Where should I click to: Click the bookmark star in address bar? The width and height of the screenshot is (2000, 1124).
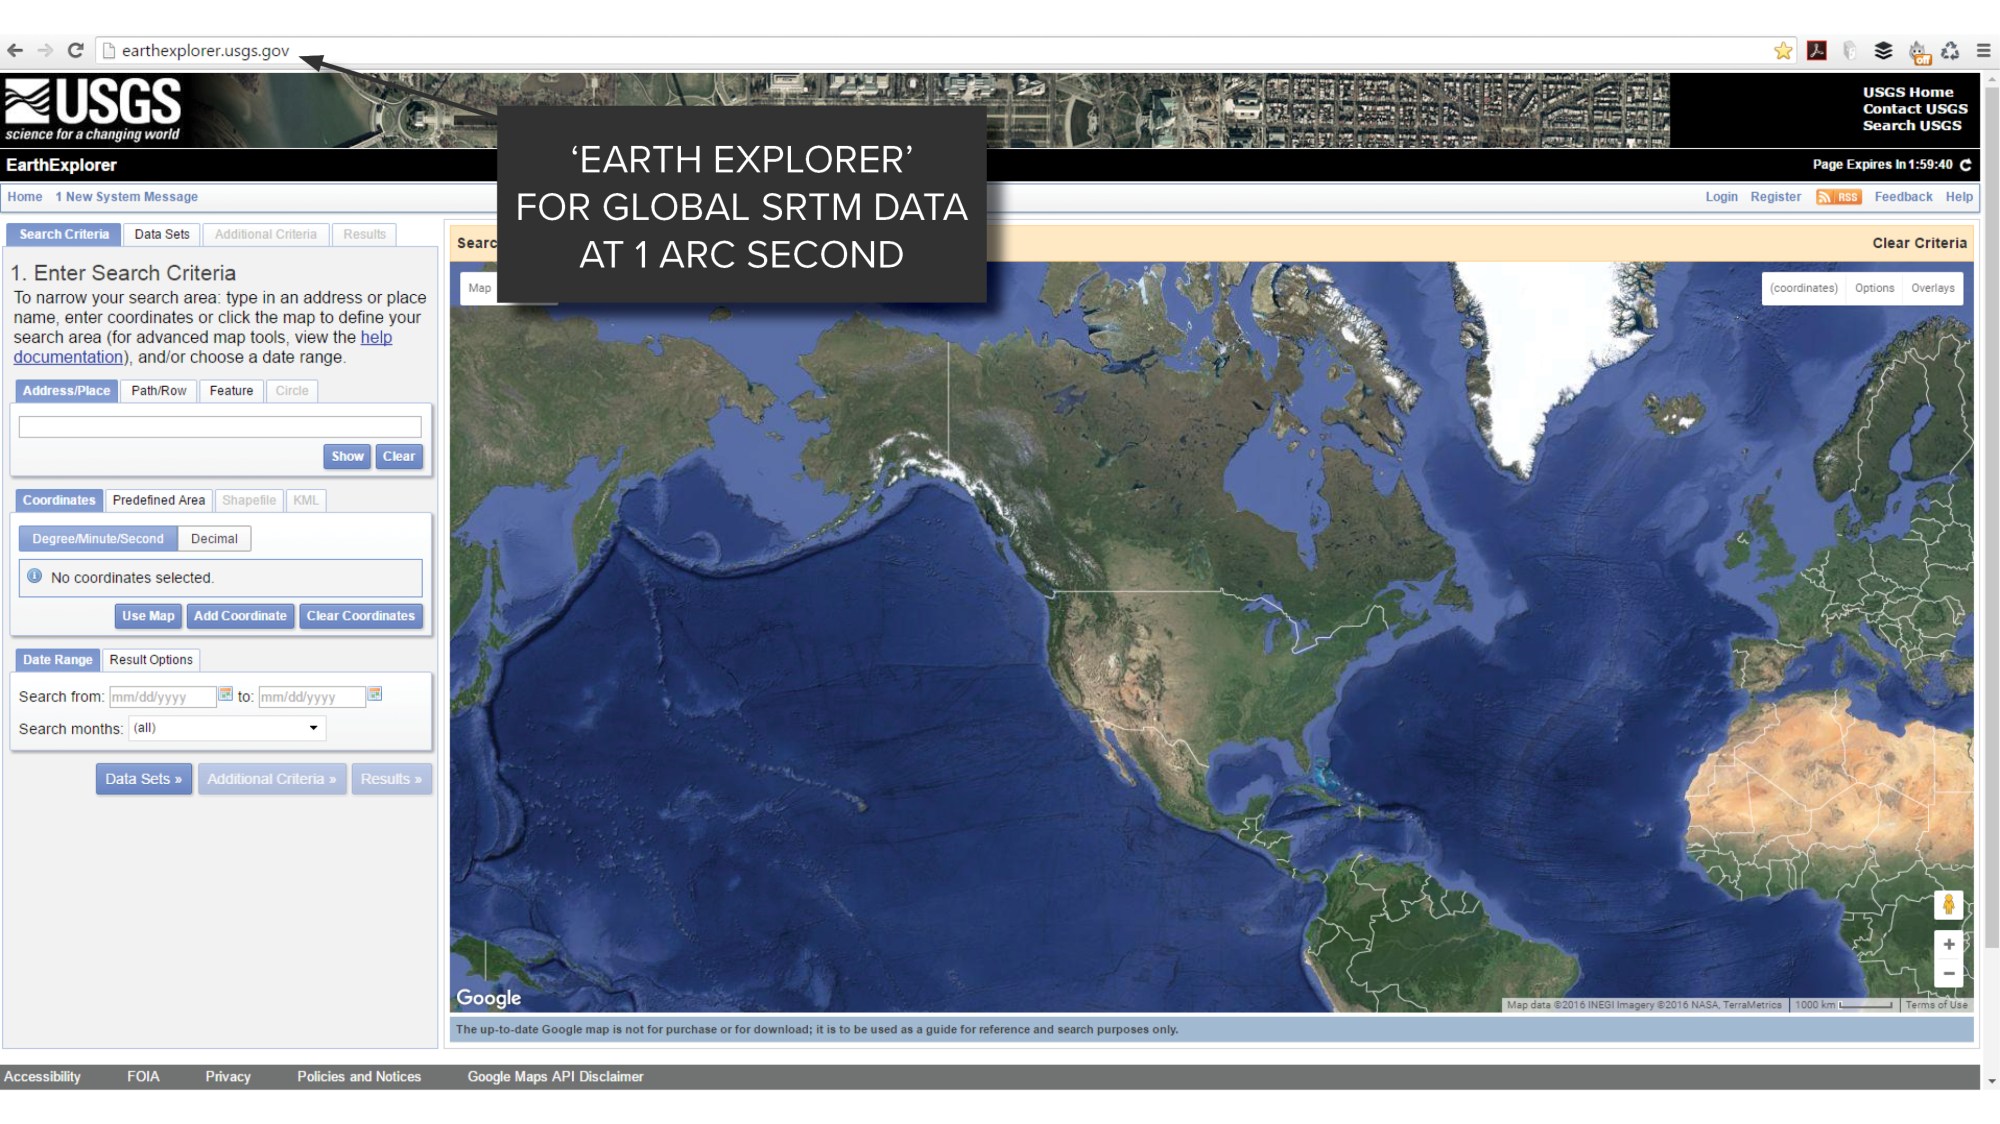1782,48
